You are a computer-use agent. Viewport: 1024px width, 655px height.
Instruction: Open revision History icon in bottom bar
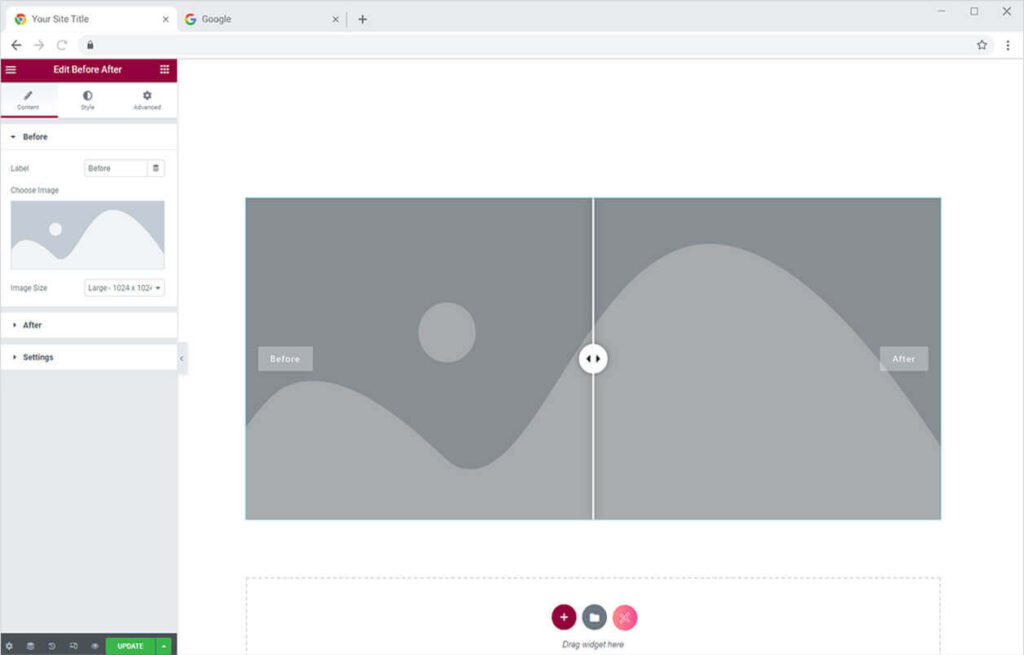pos(52,646)
